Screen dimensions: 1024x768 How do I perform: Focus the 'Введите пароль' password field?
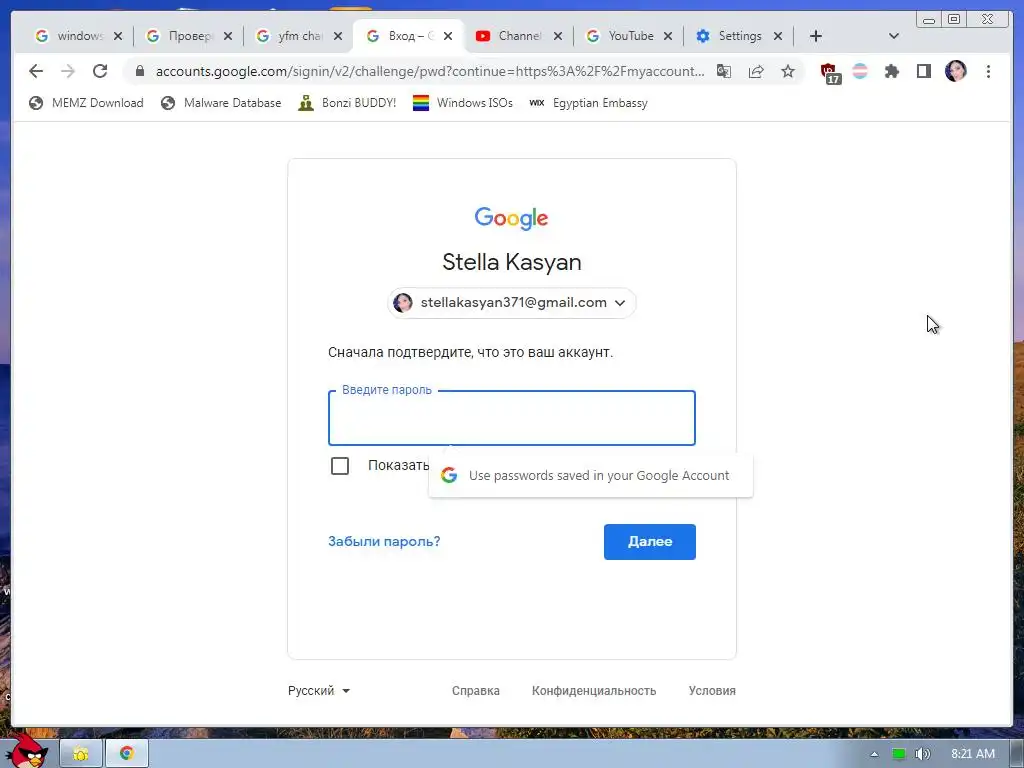pyautogui.click(x=512, y=418)
